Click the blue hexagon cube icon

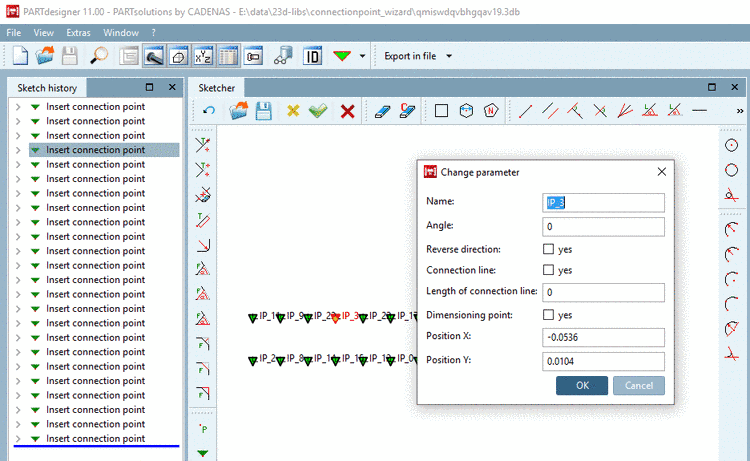(466, 111)
